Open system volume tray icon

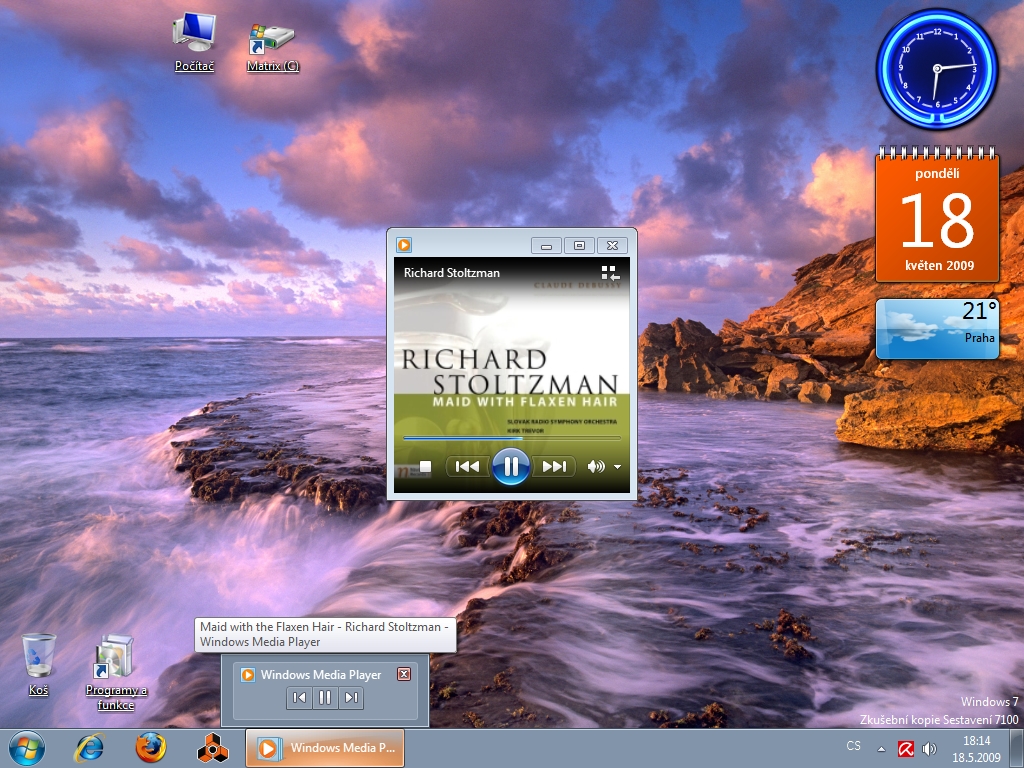(x=929, y=748)
